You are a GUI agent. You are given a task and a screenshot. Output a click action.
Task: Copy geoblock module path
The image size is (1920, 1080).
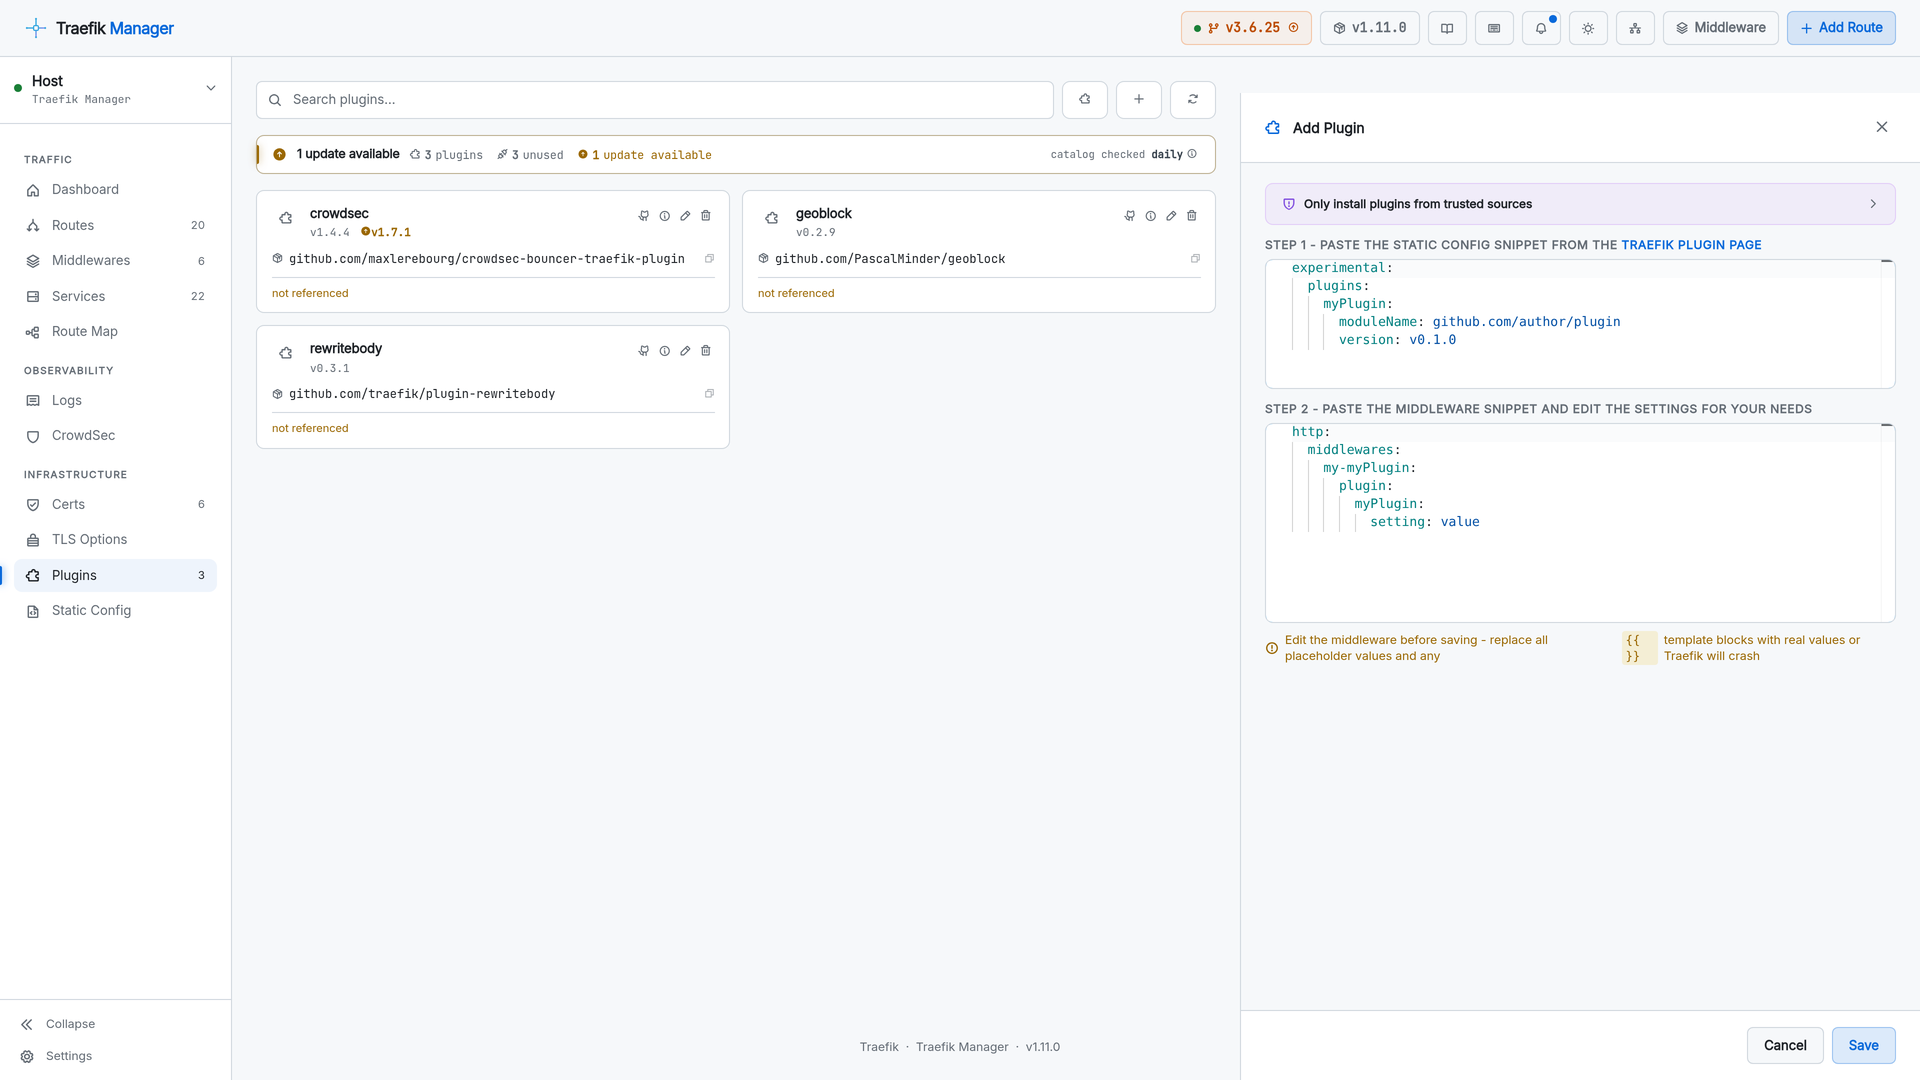click(x=1196, y=259)
